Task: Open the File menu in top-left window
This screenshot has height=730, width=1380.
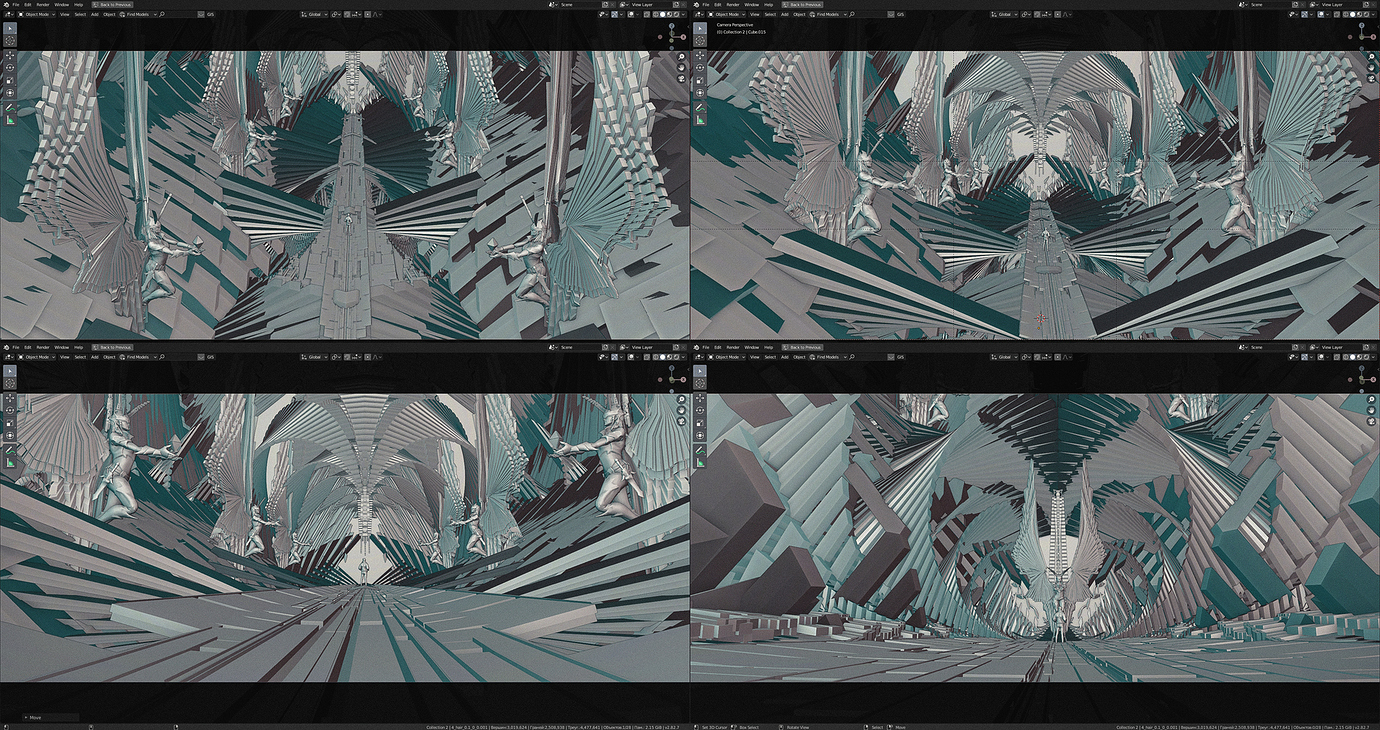Action: click(15, 4)
